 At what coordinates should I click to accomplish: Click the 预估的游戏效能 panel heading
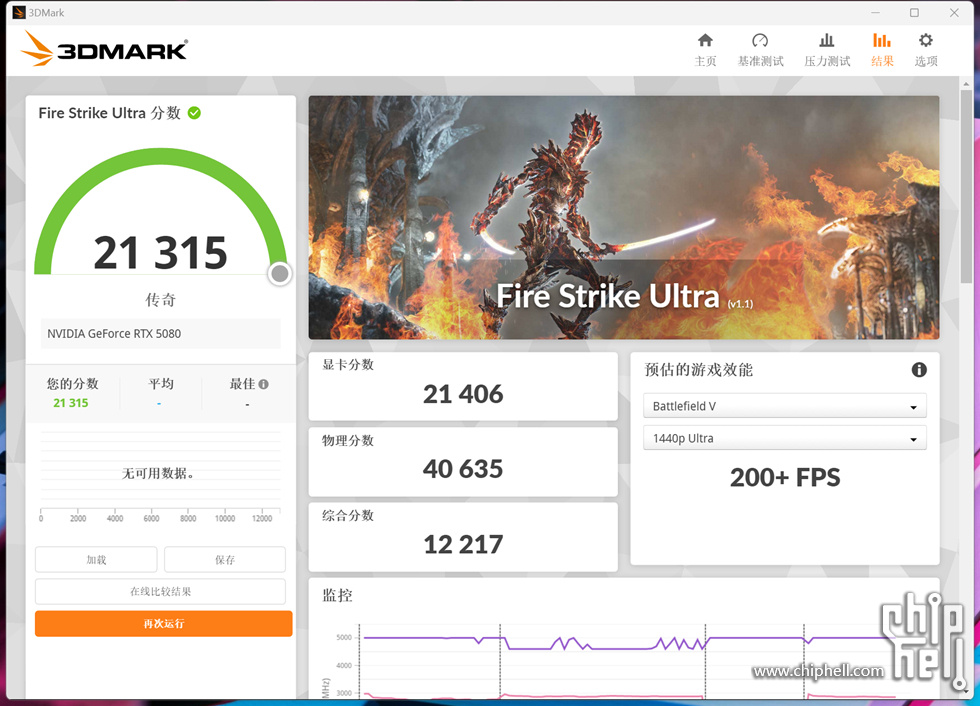coord(699,370)
